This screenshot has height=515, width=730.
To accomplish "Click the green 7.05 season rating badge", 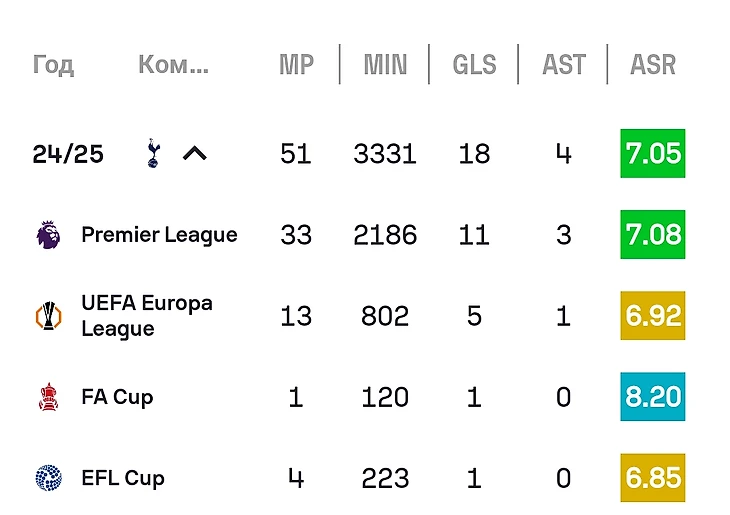I will [x=653, y=154].
